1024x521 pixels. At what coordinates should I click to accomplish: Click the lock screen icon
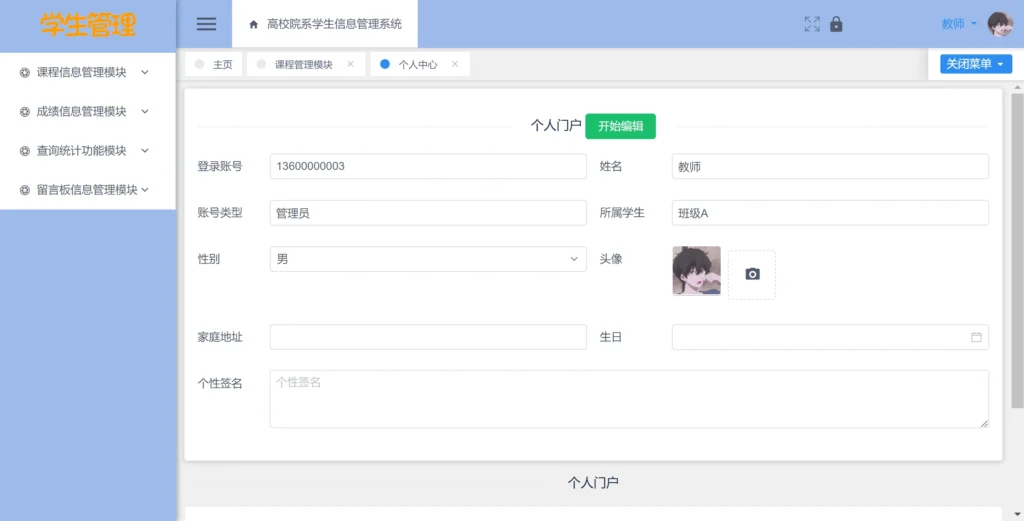click(x=836, y=24)
